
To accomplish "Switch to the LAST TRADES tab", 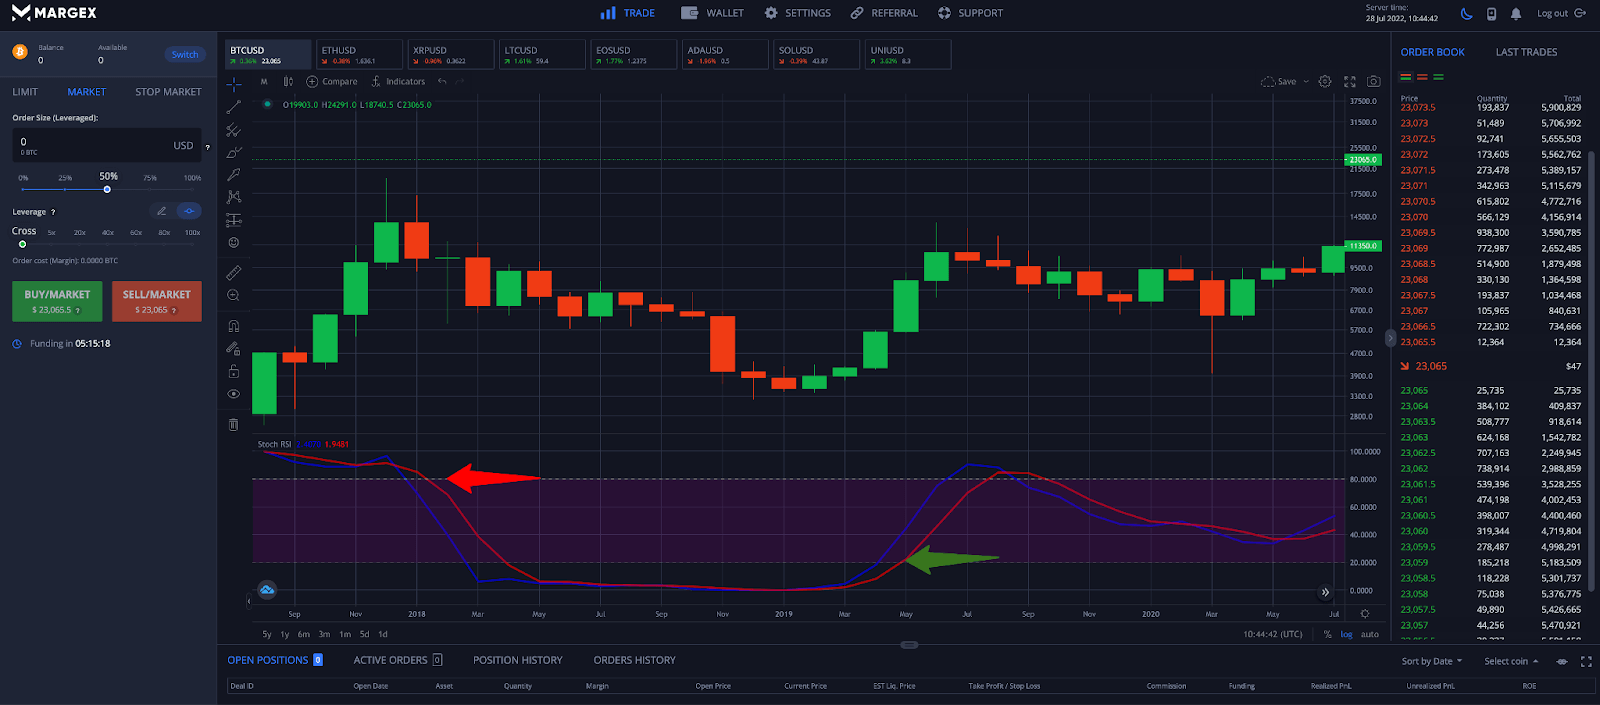I will click(1526, 52).
